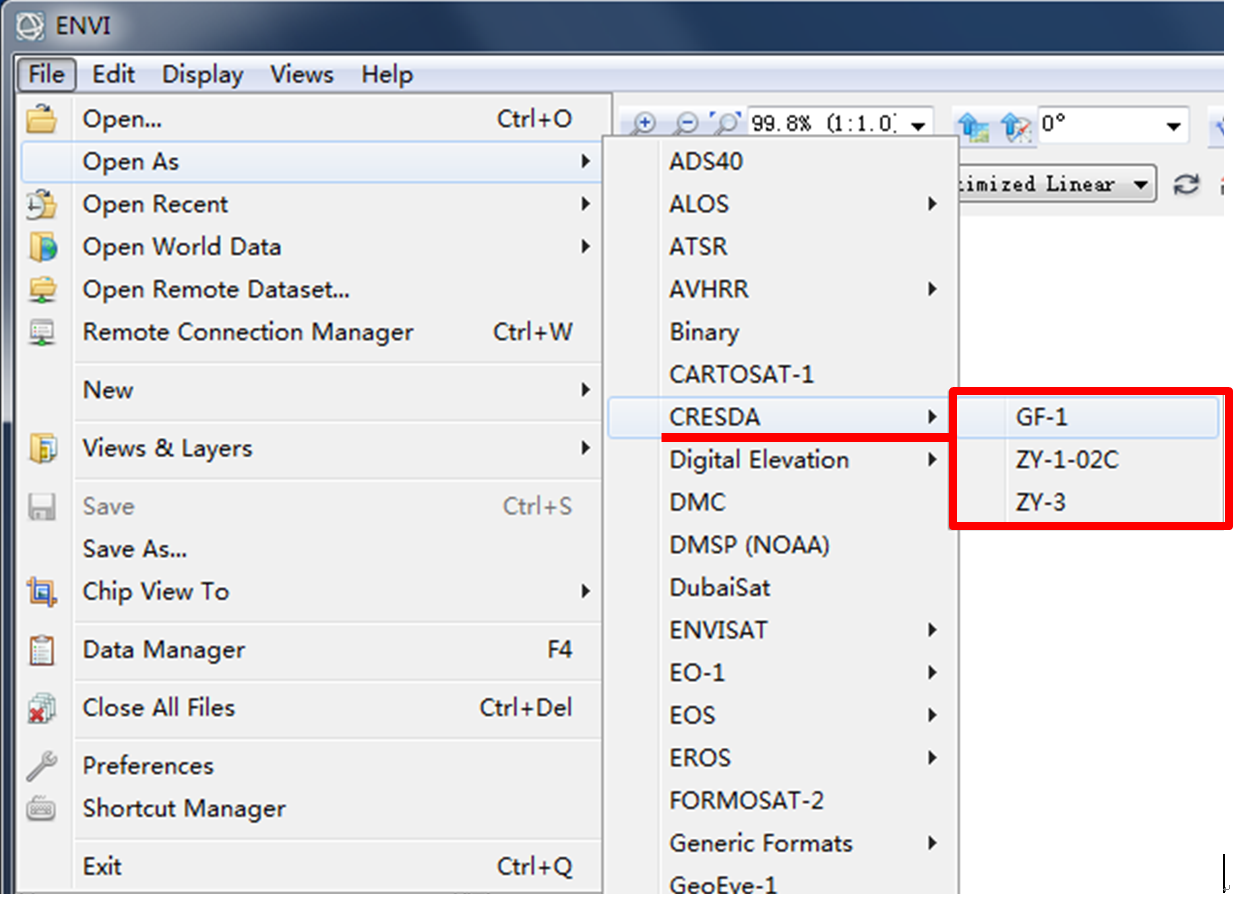Open the rotation angle 0° dropdown
The image size is (1240, 908).
[x=1174, y=126]
